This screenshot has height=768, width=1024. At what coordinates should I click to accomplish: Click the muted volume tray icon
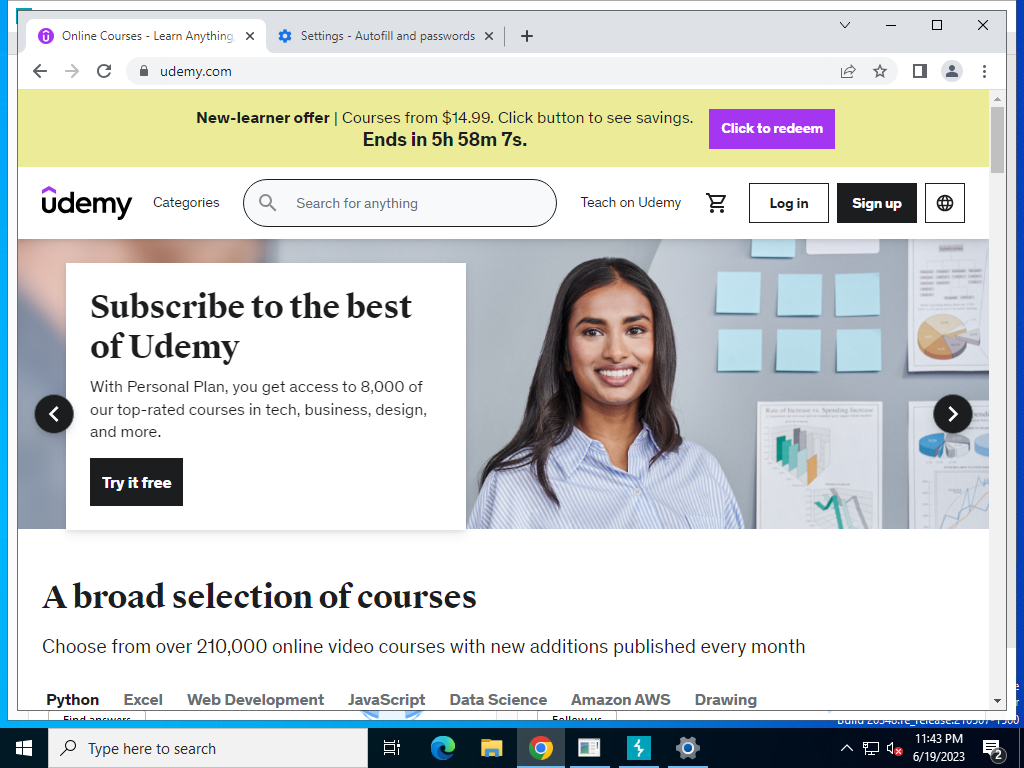[894, 748]
